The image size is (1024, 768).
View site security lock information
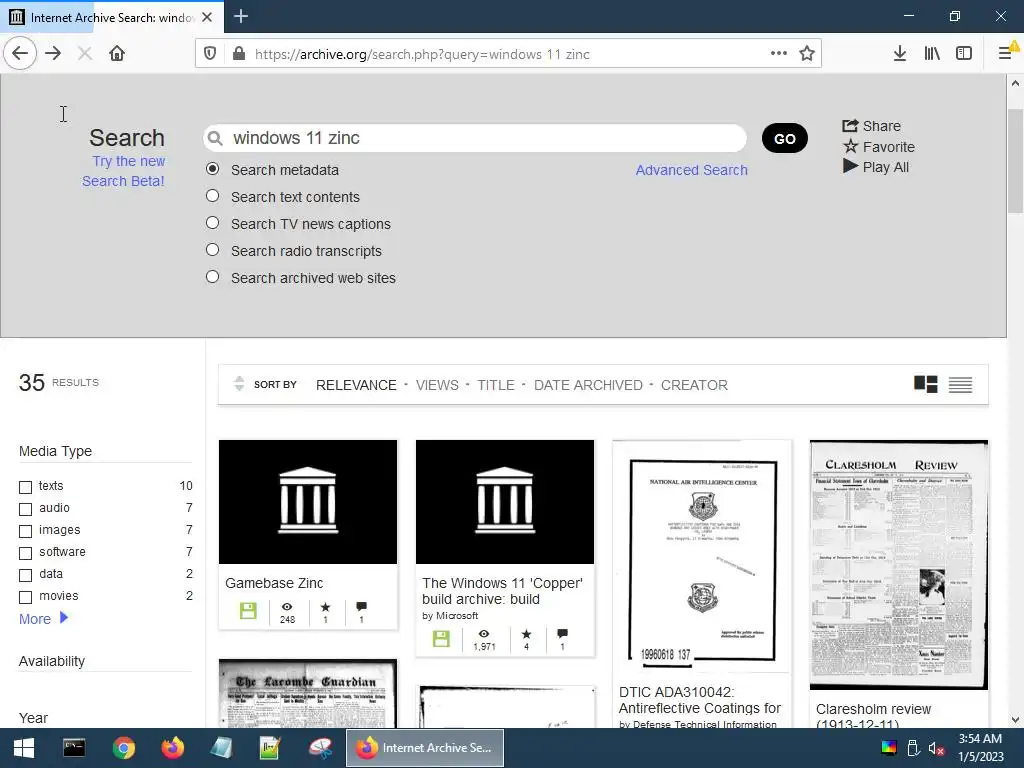pyautogui.click(x=239, y=54)
